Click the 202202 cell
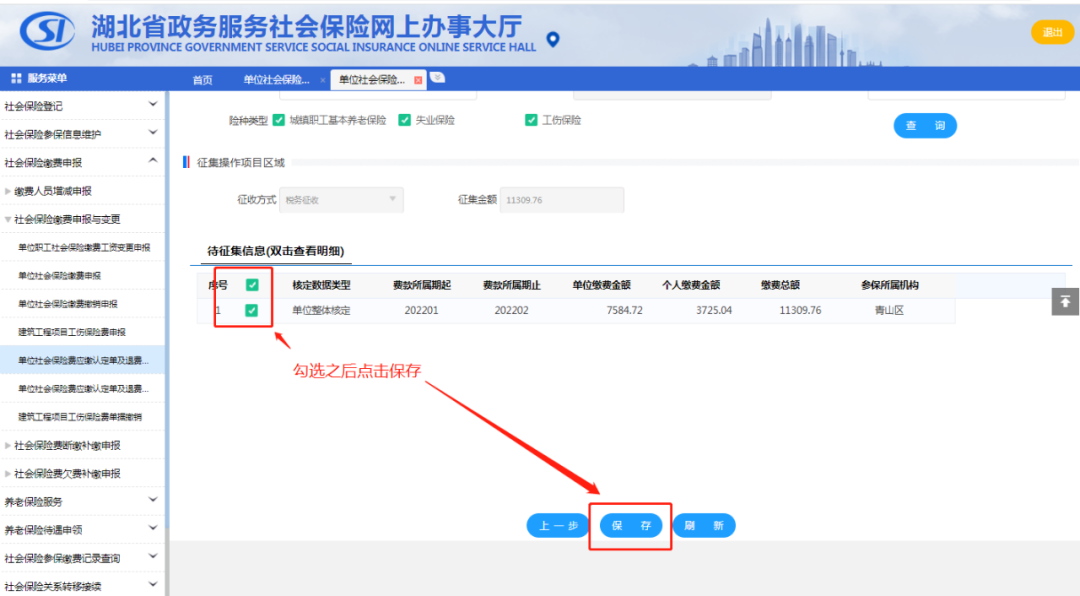Image resolution: width=1080 pixels, height=596 pixels. point(512,310)
